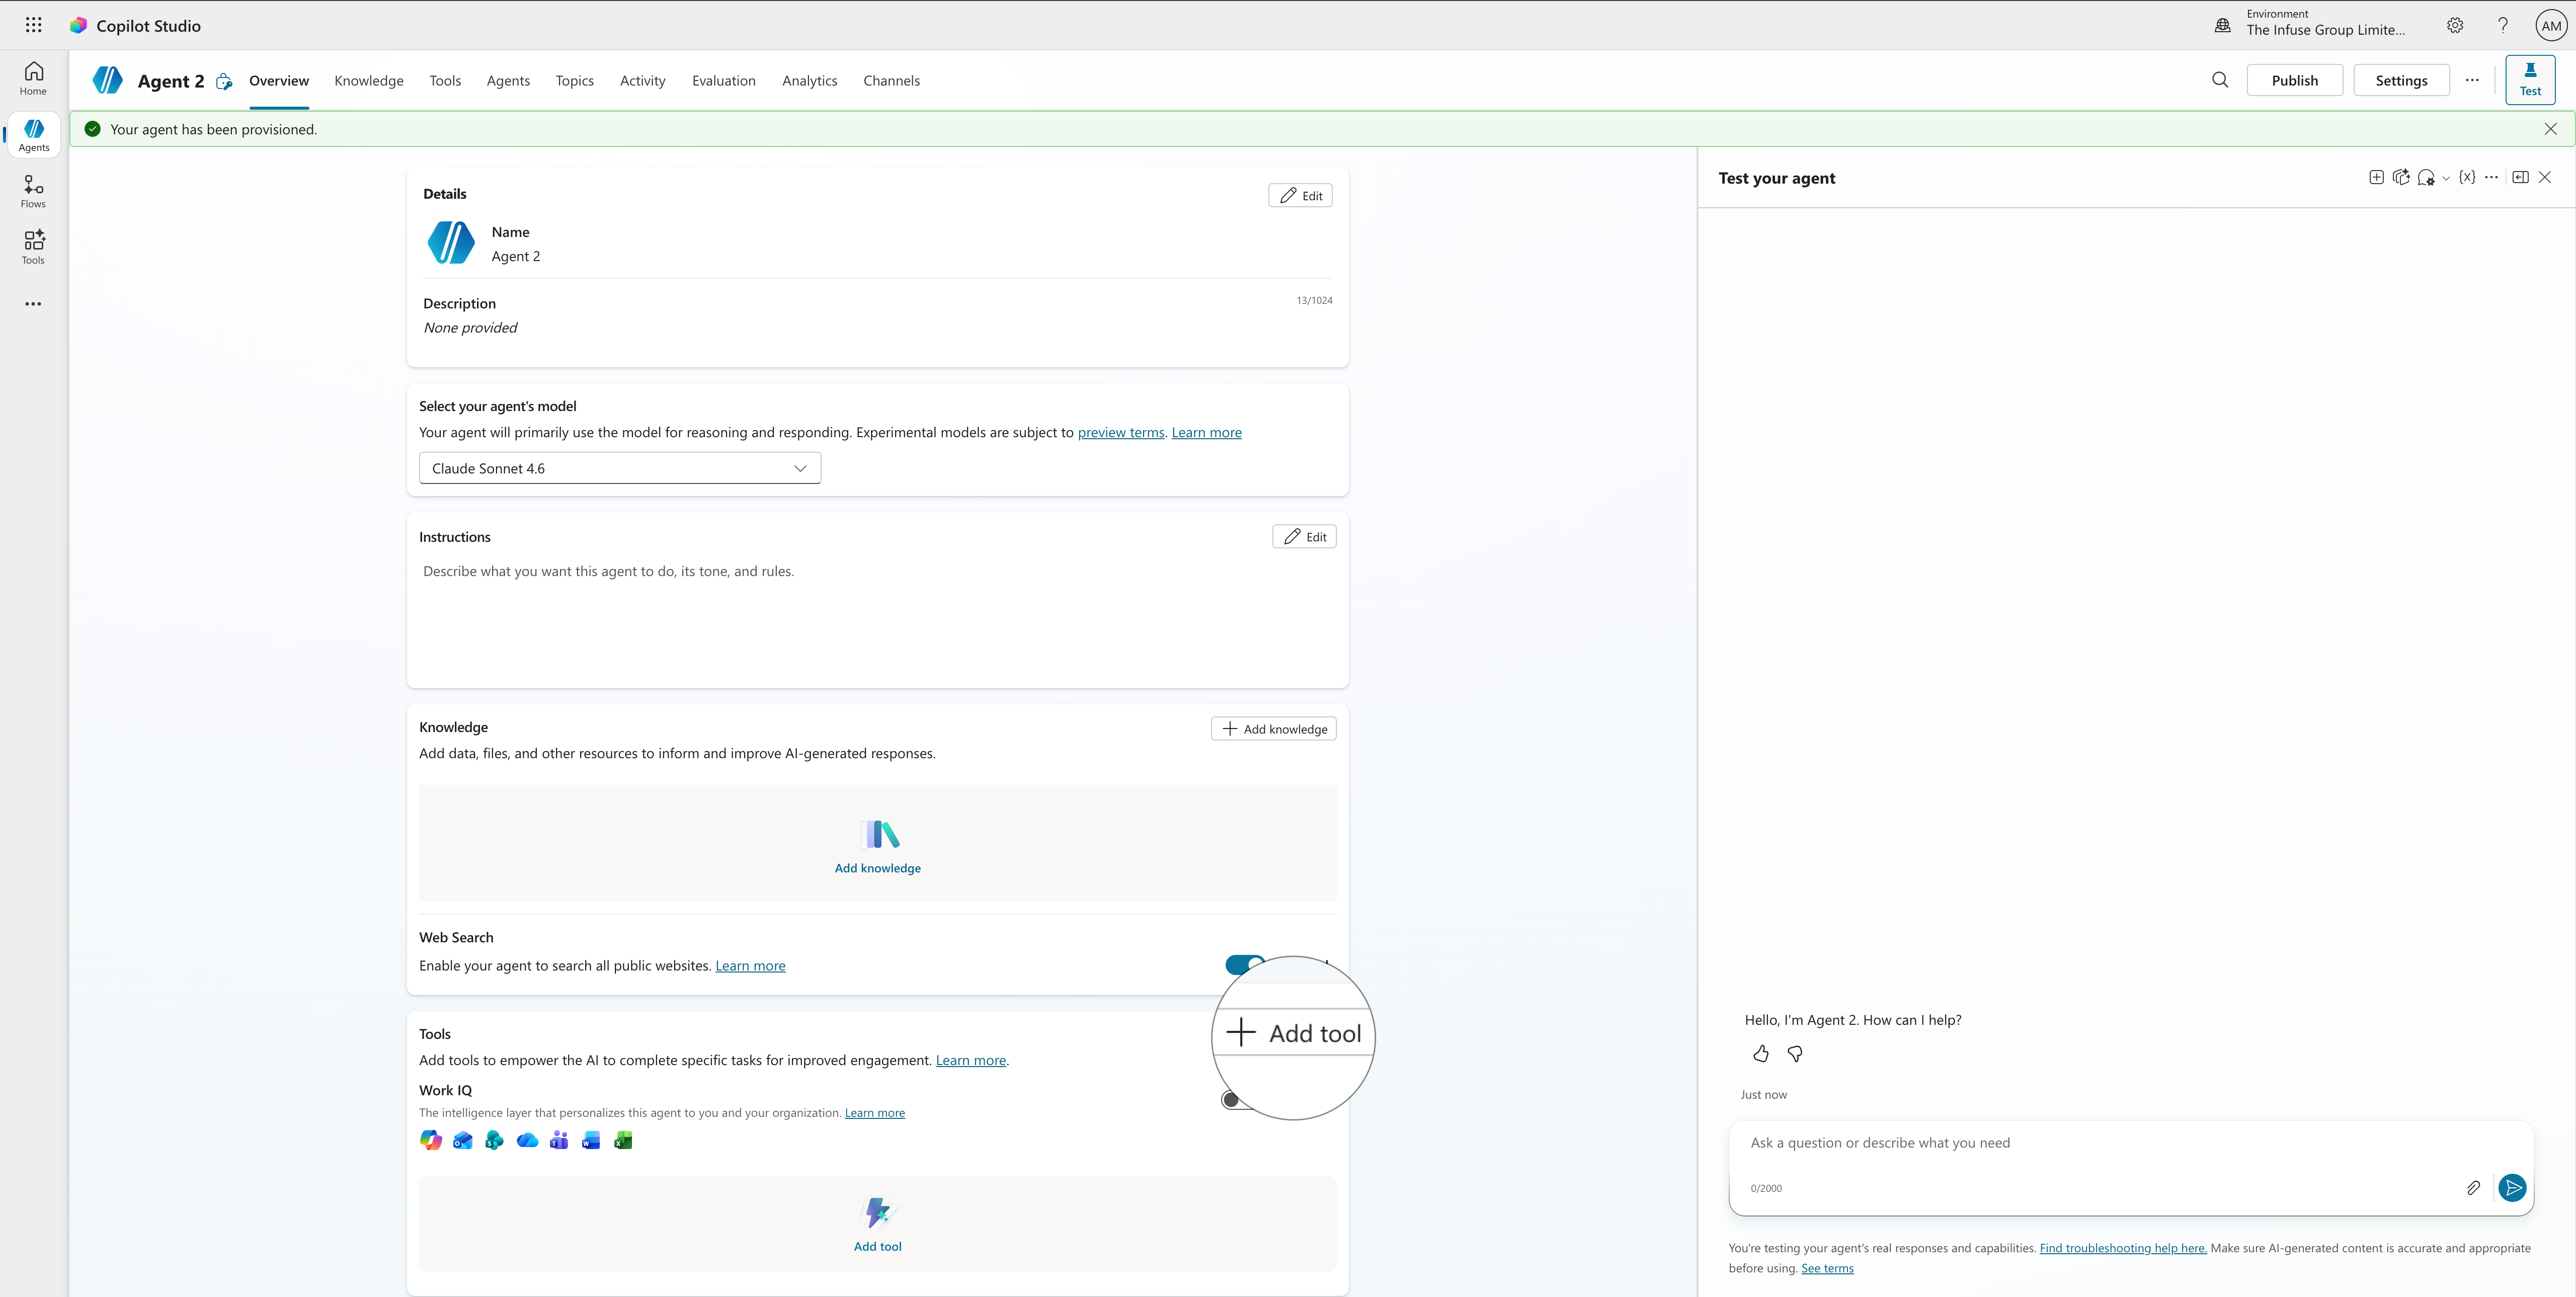Viewport: 2576px width, 1297px height.
Task: Open the chat settings gear bubble icon
Action: coord(2426,178)
